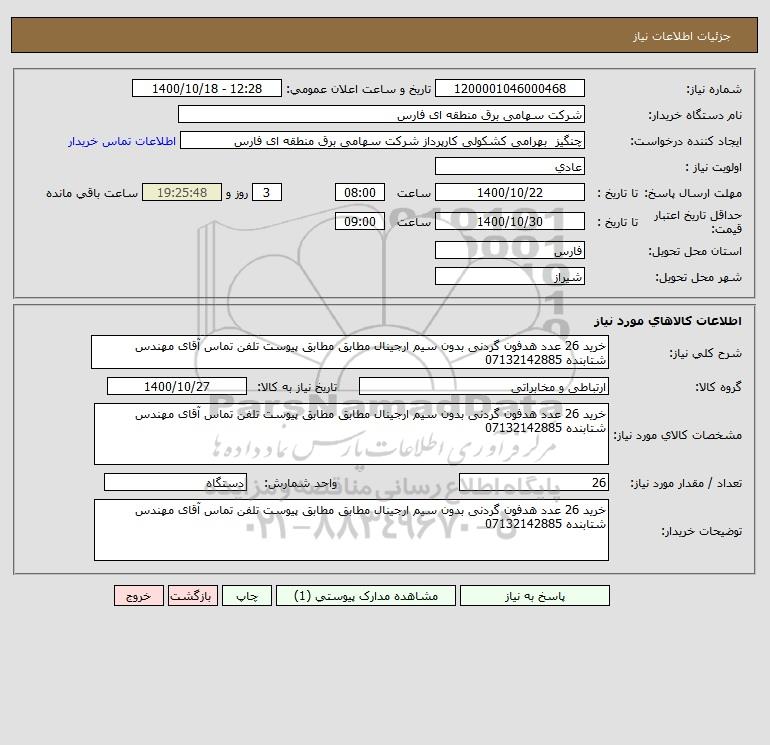
Task: Click the شهر محل تحویل label
Action: pos(698,277)
